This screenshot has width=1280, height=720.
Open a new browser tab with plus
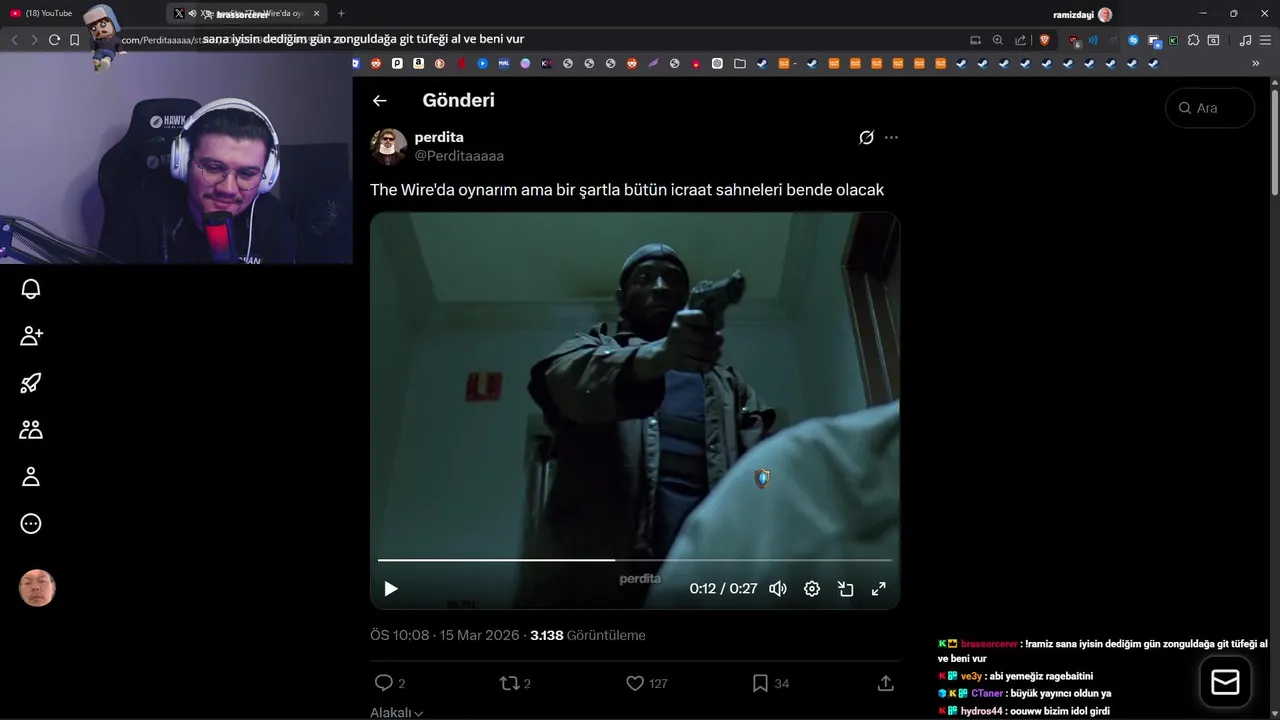pyautogui.click(x=341, y=14)
